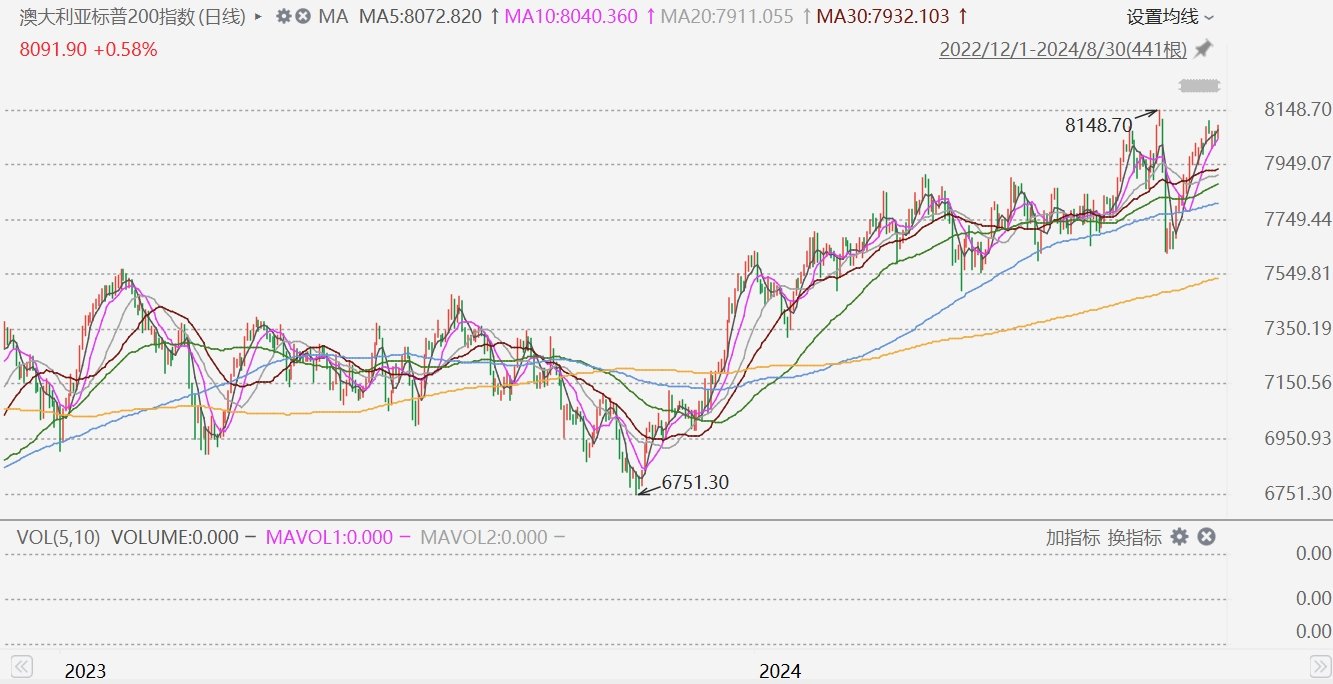Toggle the MA5 moving average label
This screenshot has width=1333, height=684.
click(x=420, y=17)
